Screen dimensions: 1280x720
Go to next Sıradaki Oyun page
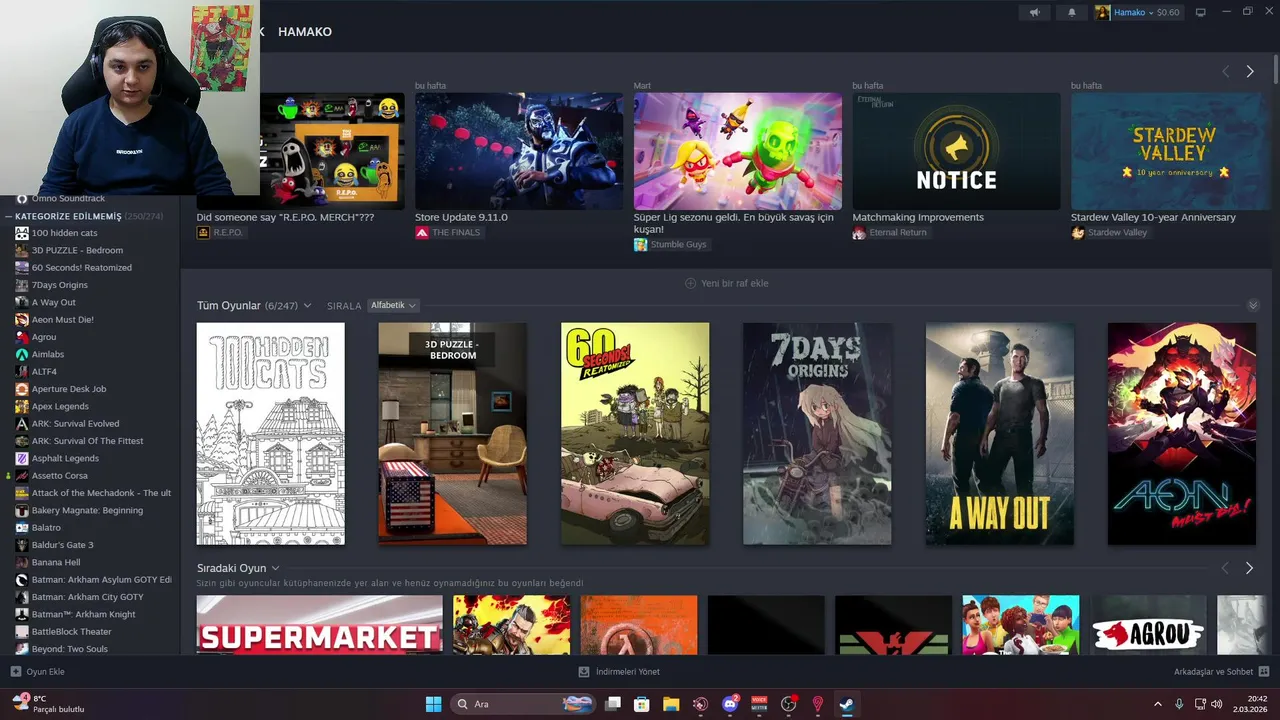(1250, 568)
